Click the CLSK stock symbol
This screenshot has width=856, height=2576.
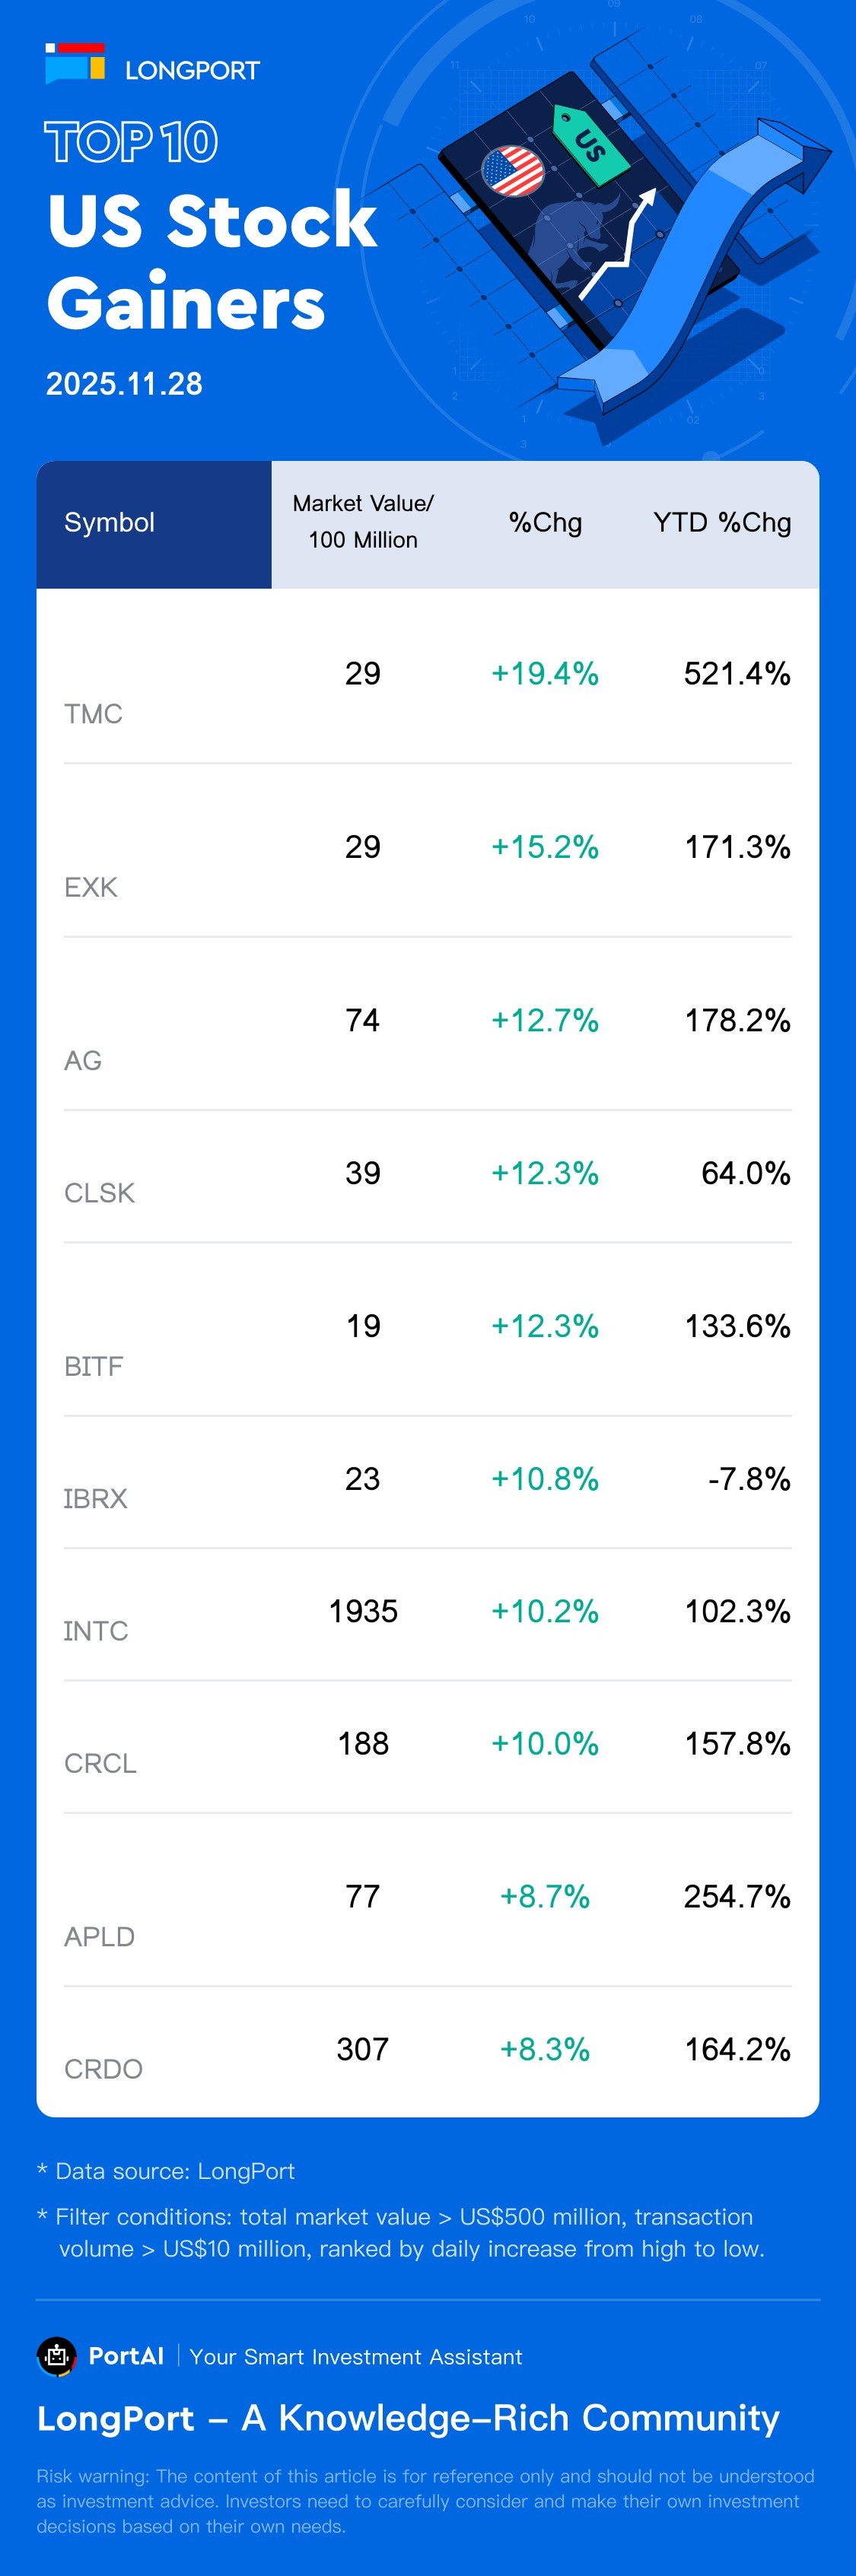pyautogui.click(x=99, y=1193)
